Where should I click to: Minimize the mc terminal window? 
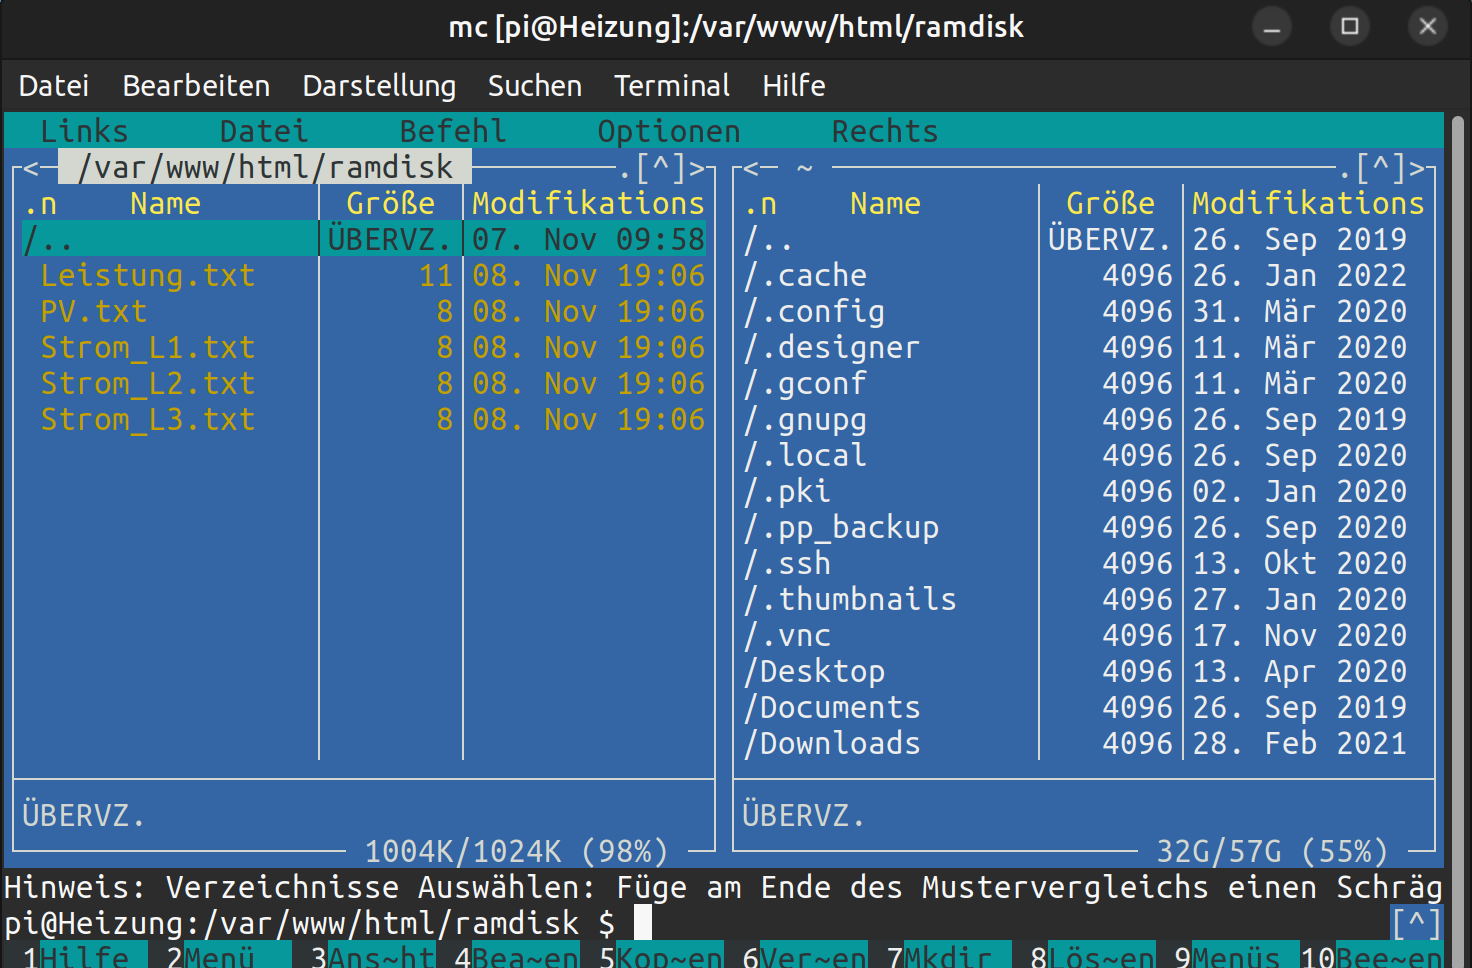[x=1272, y=26]
